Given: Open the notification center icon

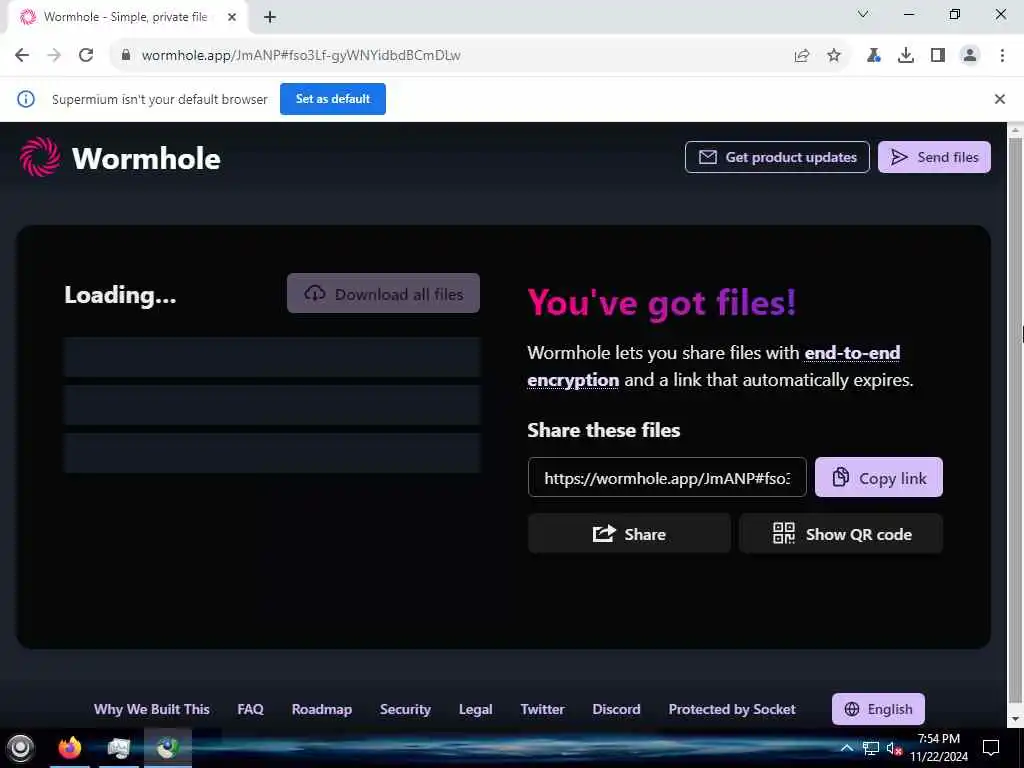Looking at the screenshot, I should click(991, 748).
